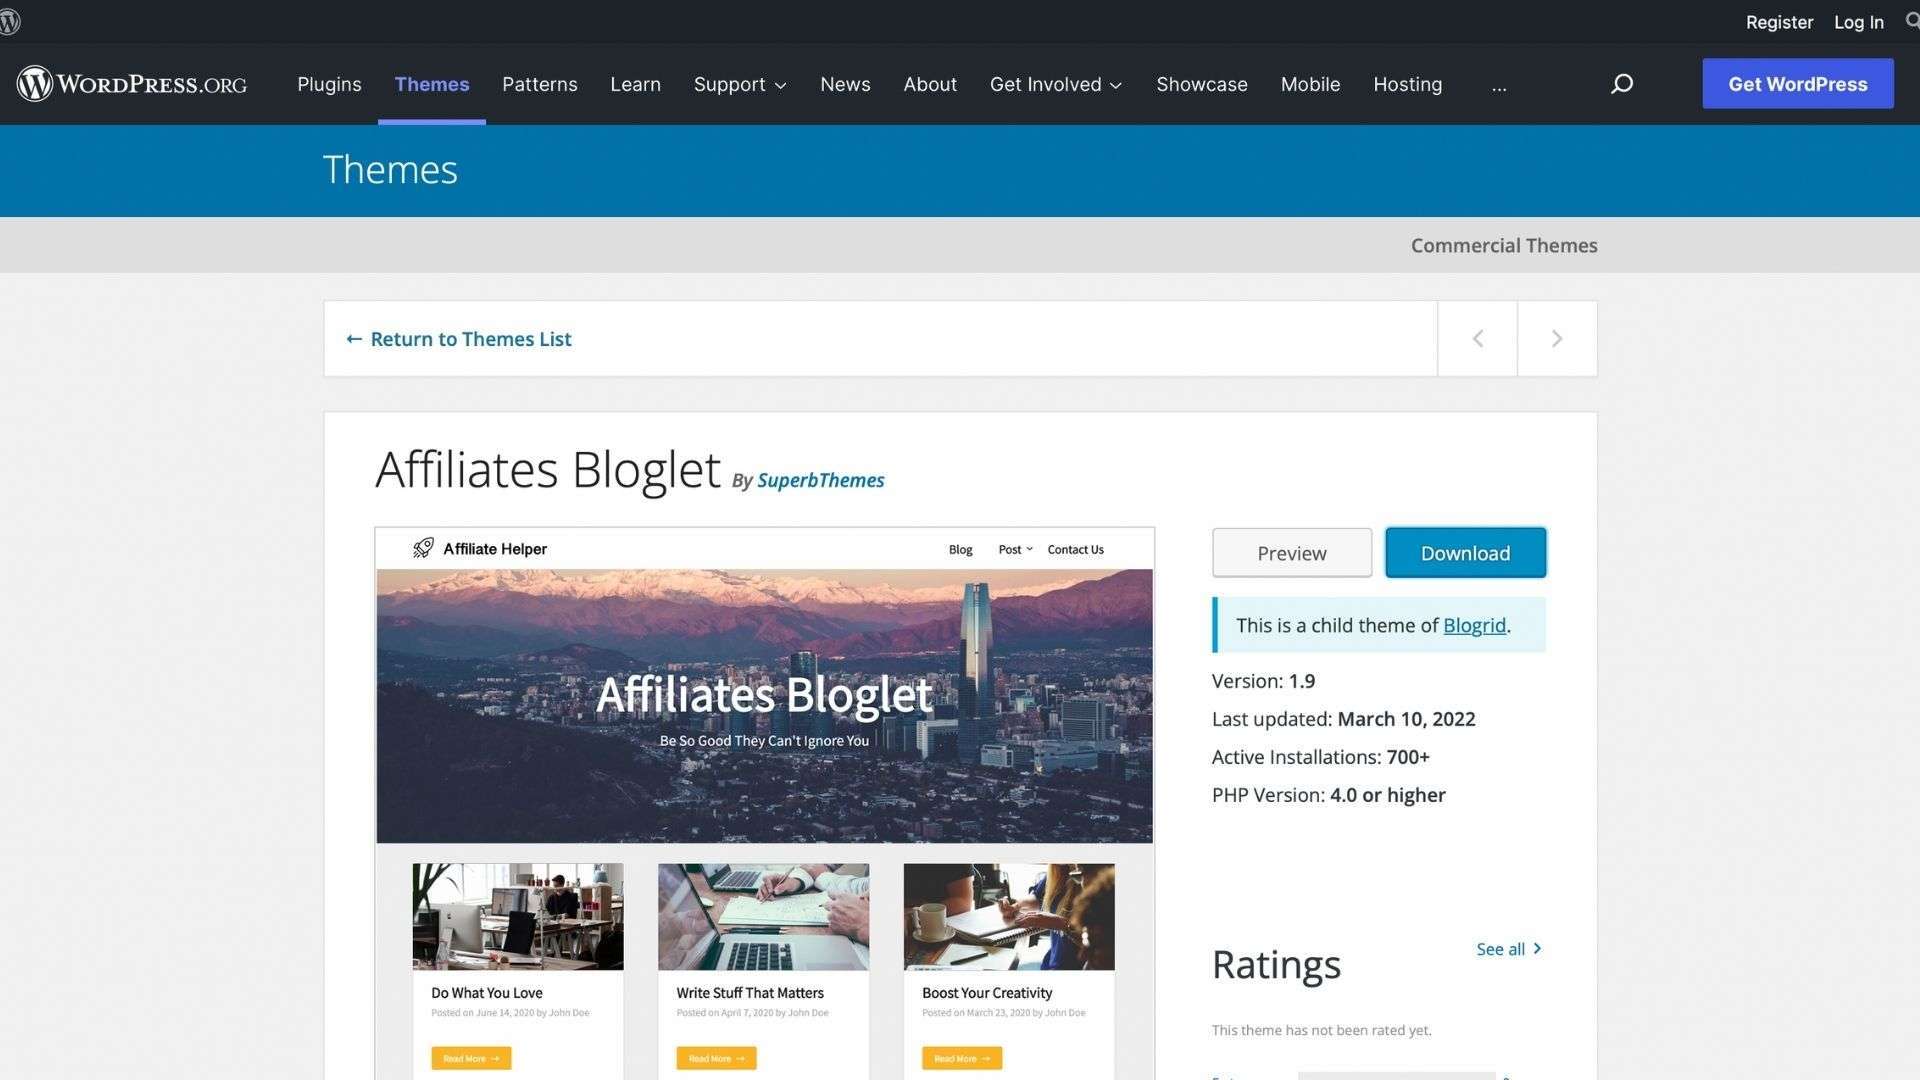Go to the next theme with the right chevron
The width and height of the screenshot is (1920, 1080).
(x=1557, y=339)
